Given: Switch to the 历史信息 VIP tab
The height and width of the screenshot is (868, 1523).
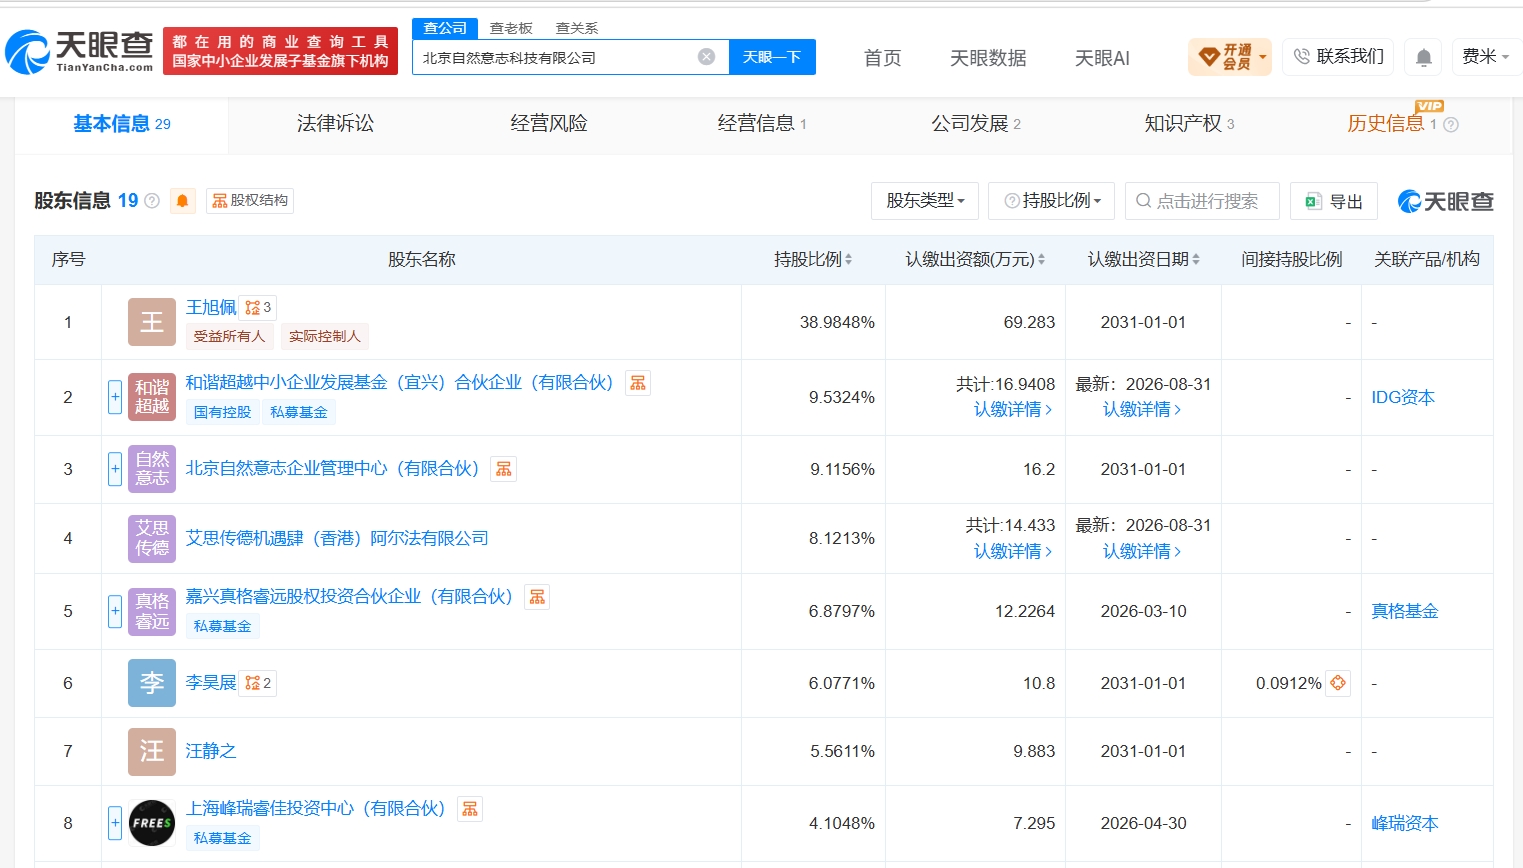Looking at the screenshot, I should 1392,124.
